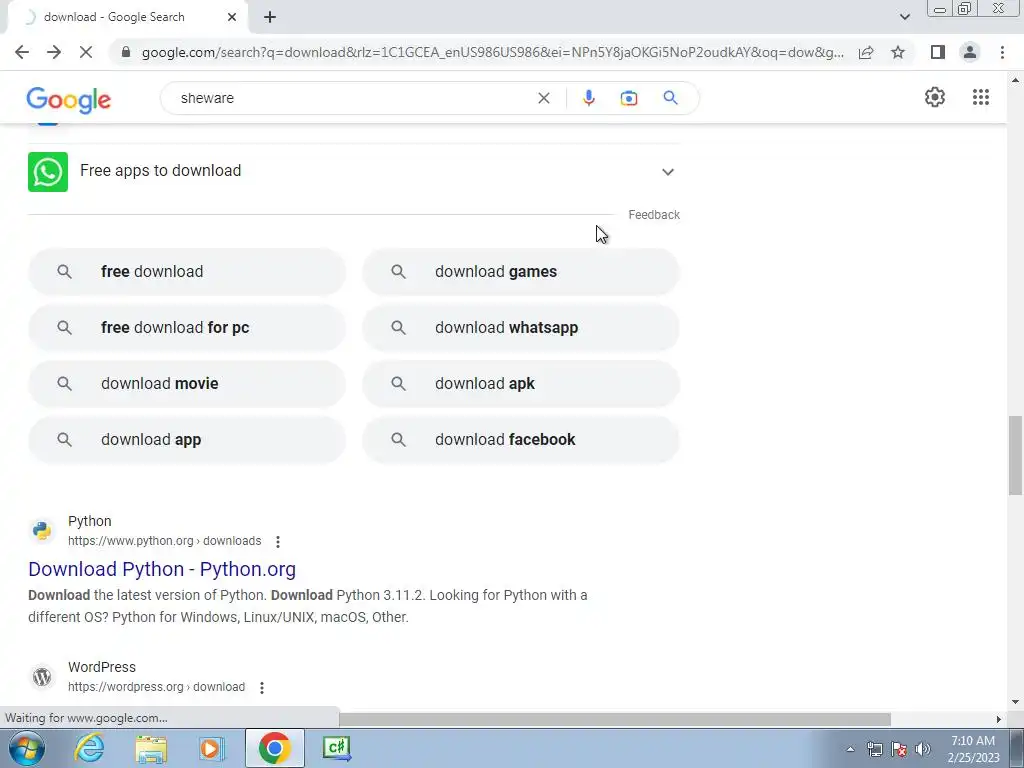Open a new tab
1024x768 pixels.
270,17
